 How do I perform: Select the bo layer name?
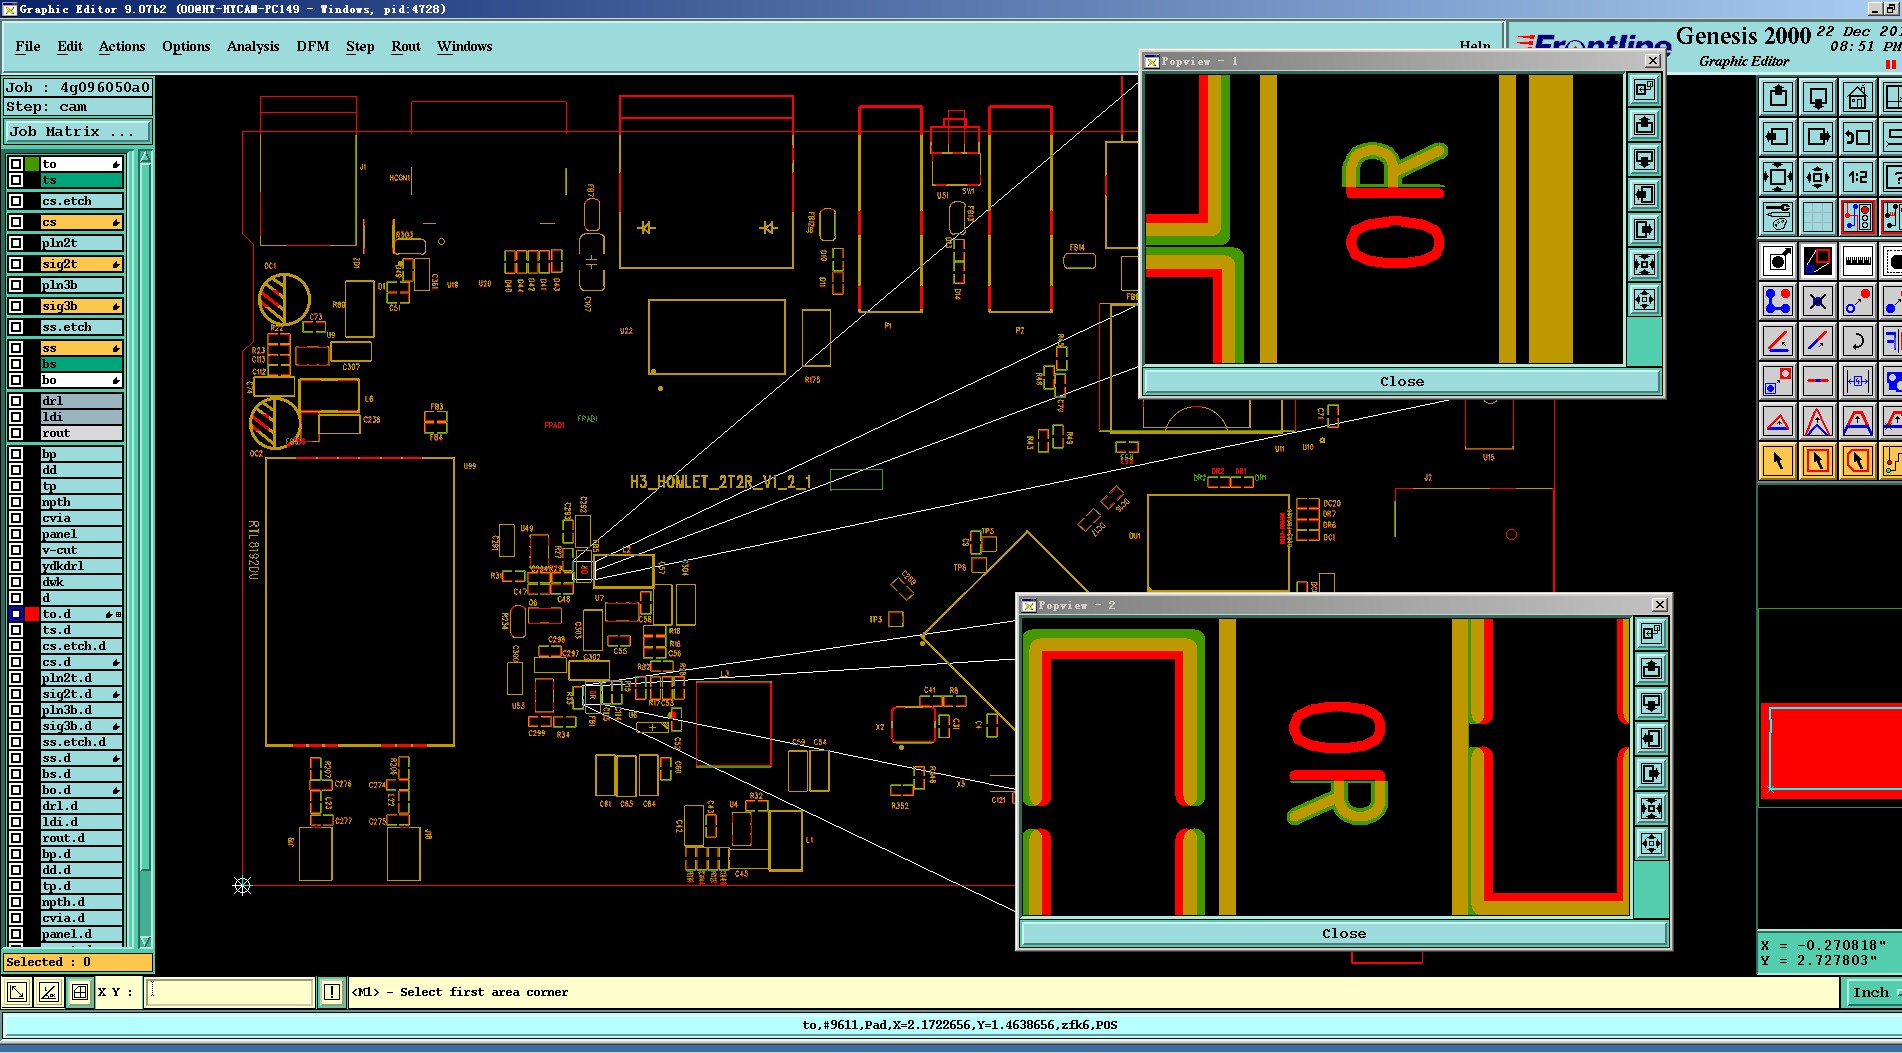point(81,380)
